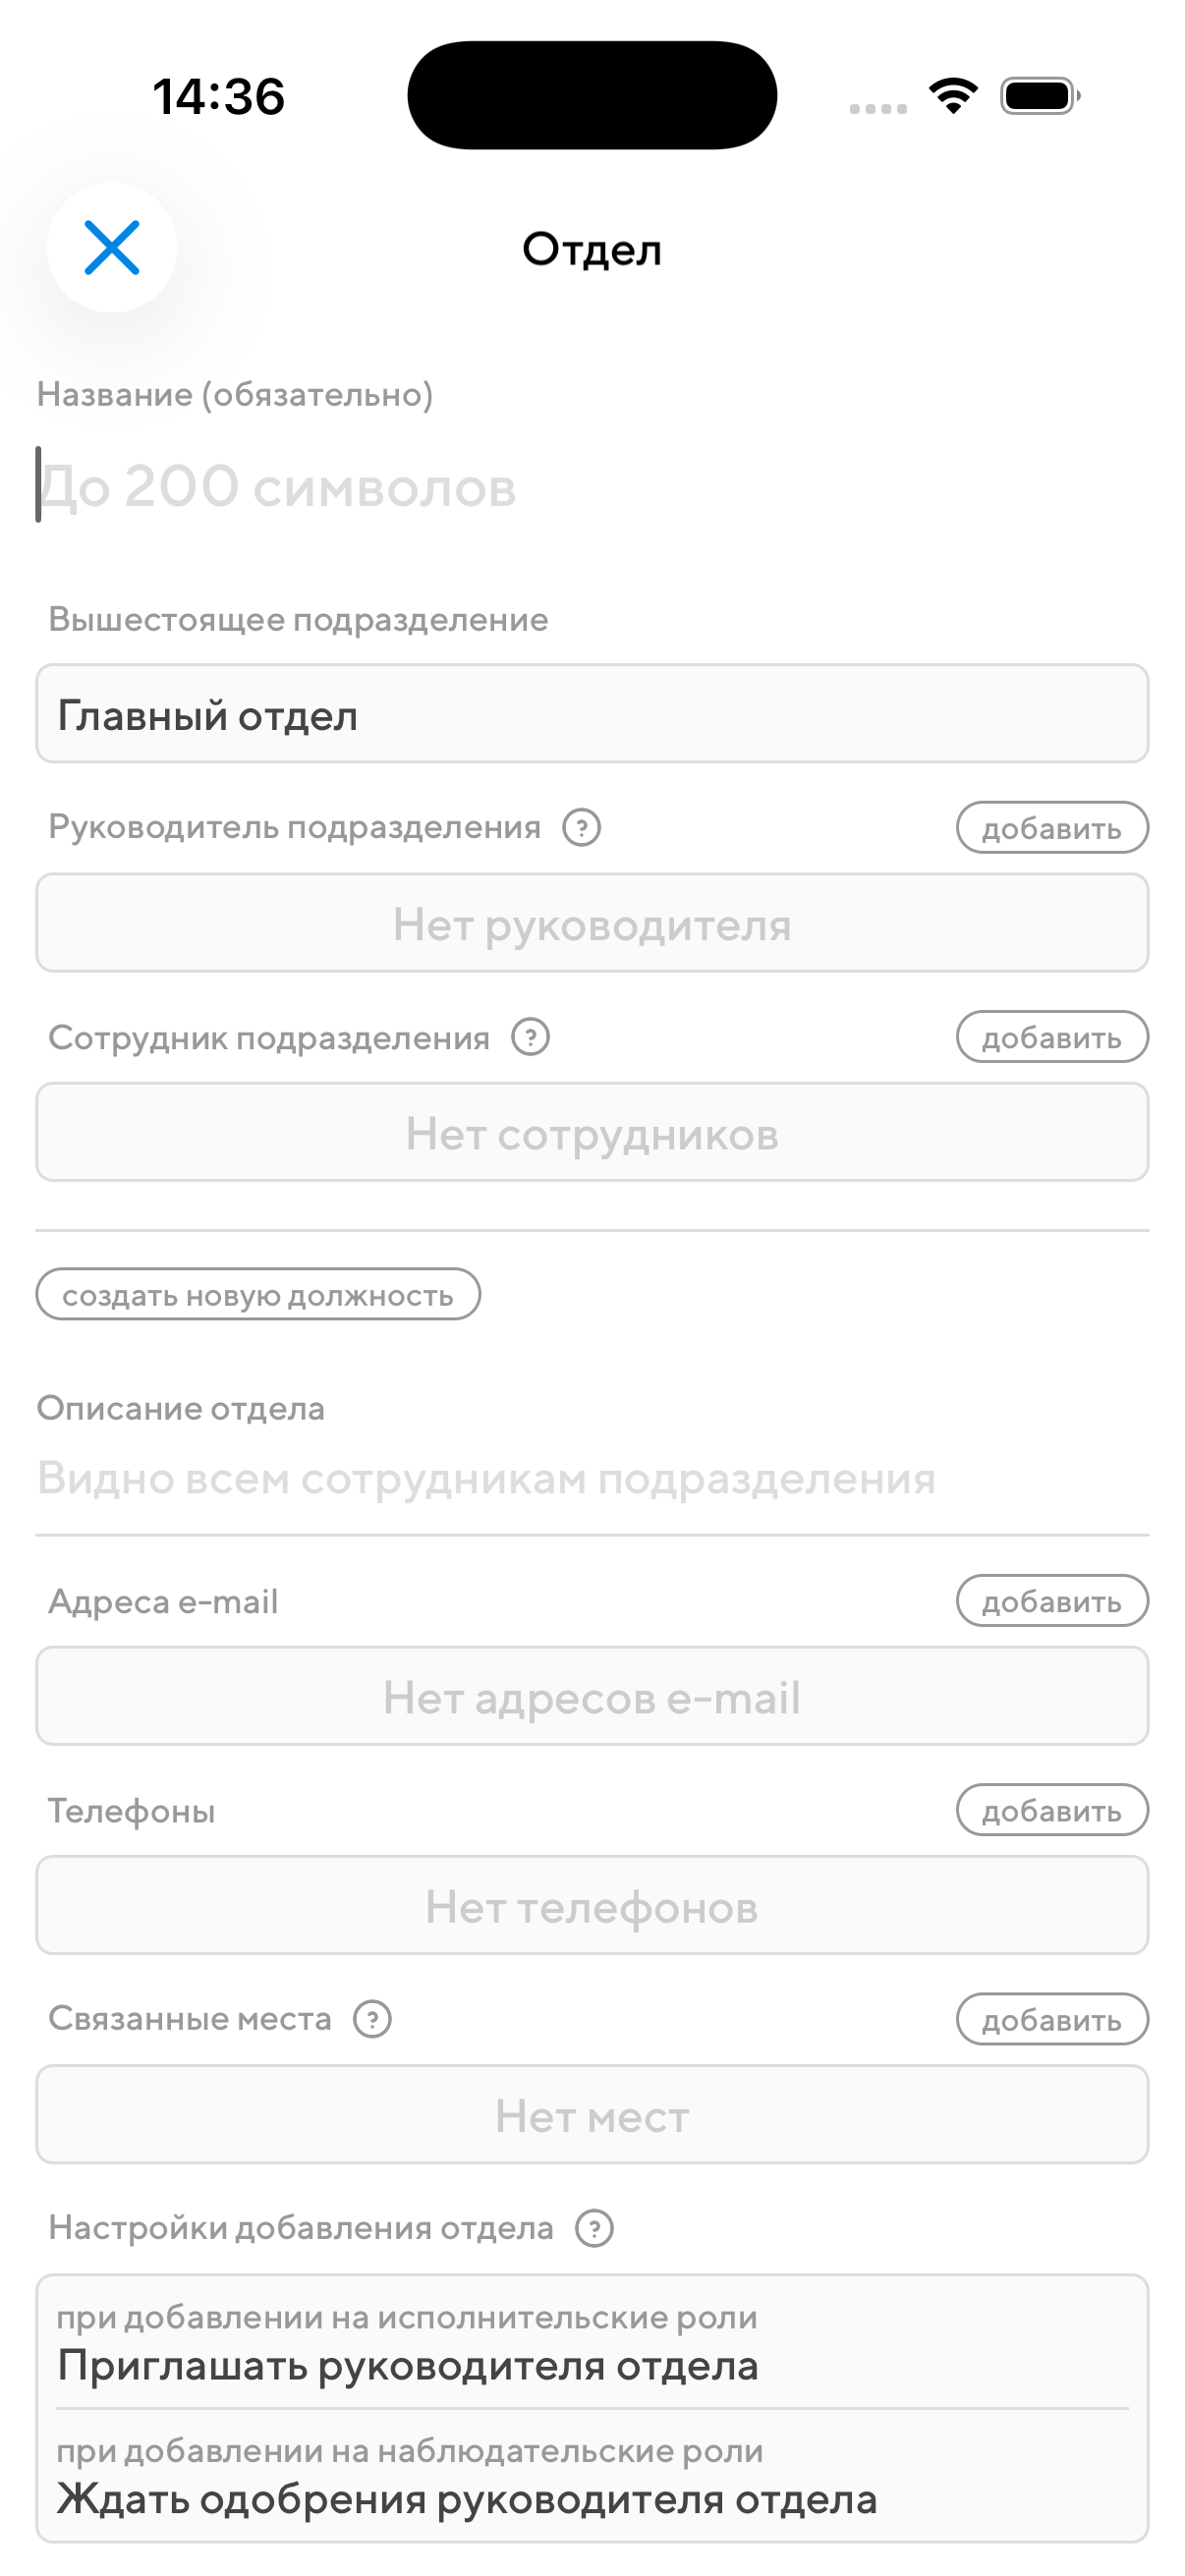
Task: Add a phone via Телефоны добавить
Action: (1051, 1810)
